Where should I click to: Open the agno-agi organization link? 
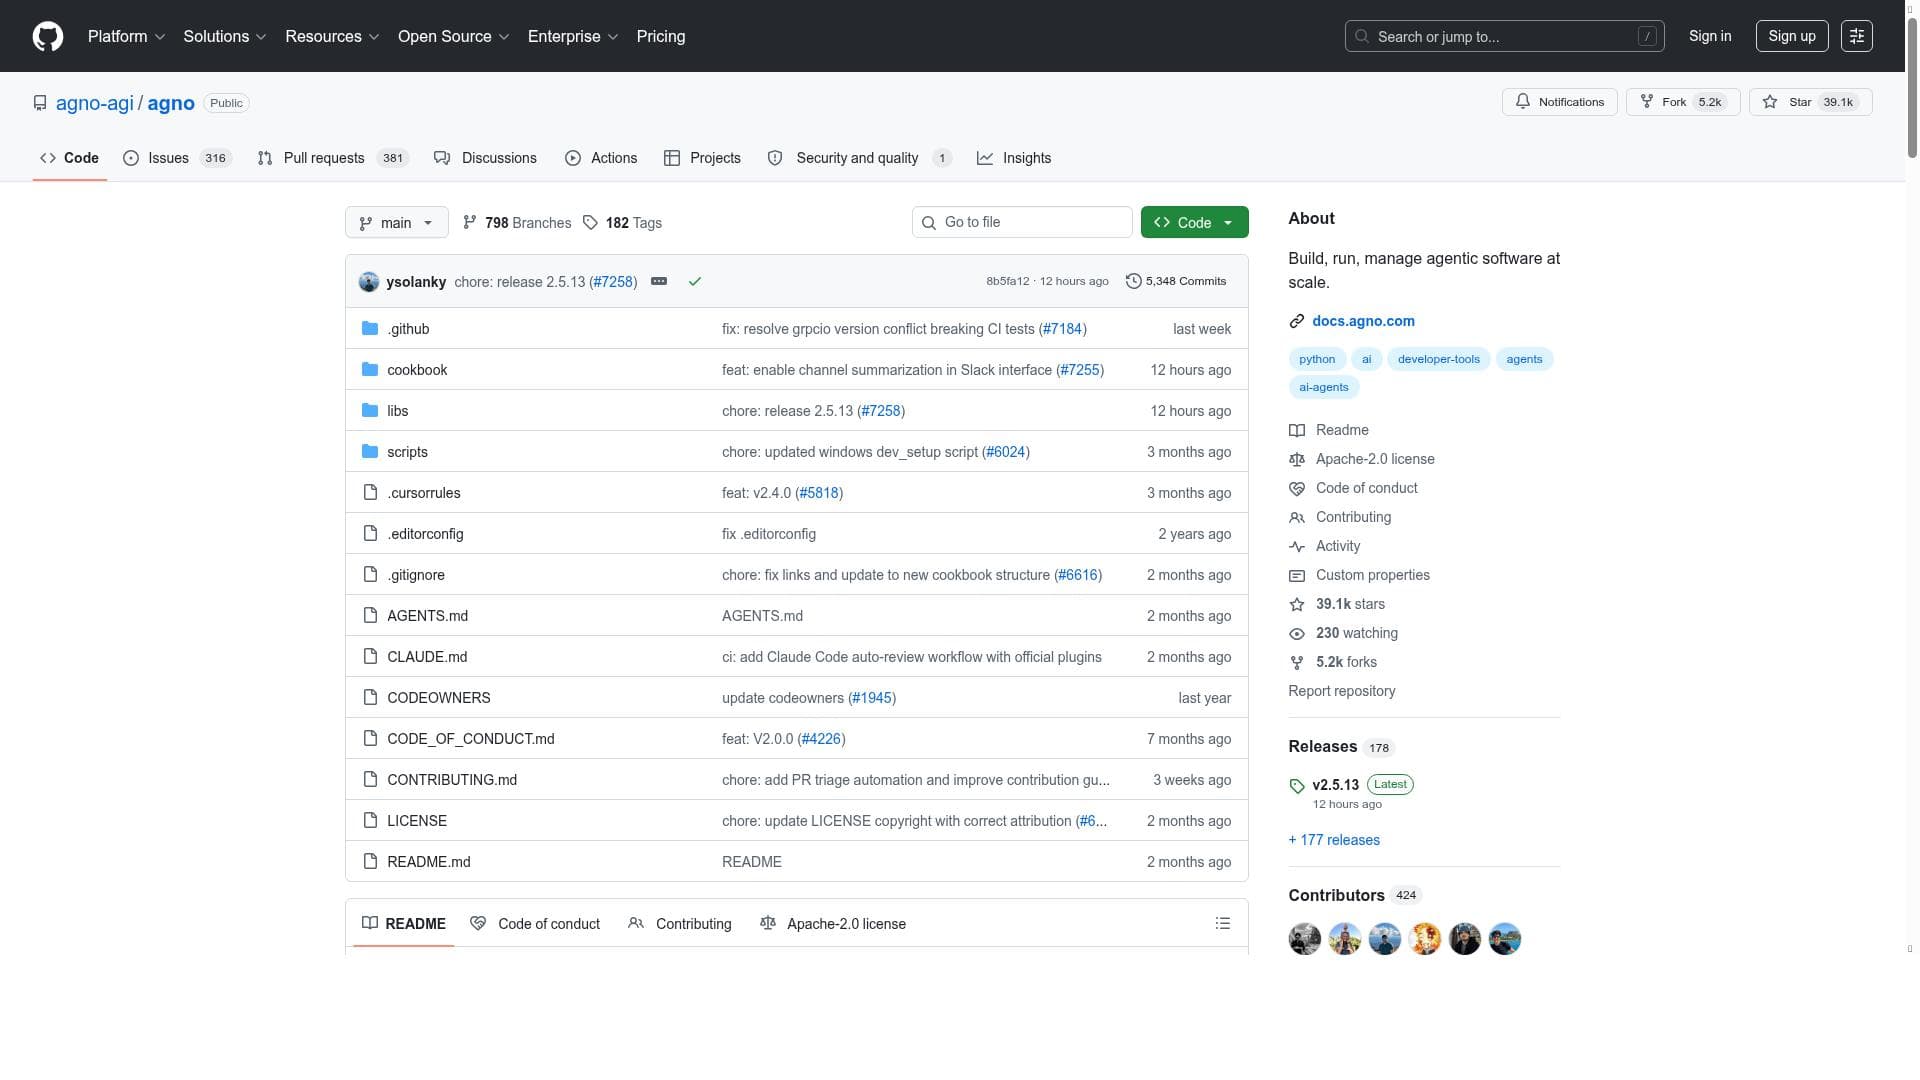coord(95,103)
